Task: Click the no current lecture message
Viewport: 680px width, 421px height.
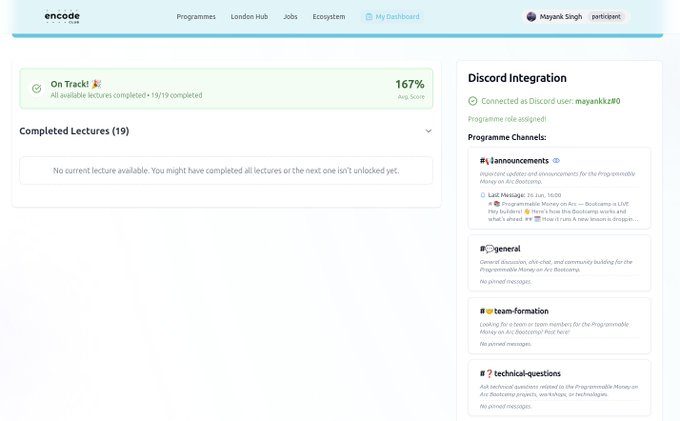Action: coord(226,170)
